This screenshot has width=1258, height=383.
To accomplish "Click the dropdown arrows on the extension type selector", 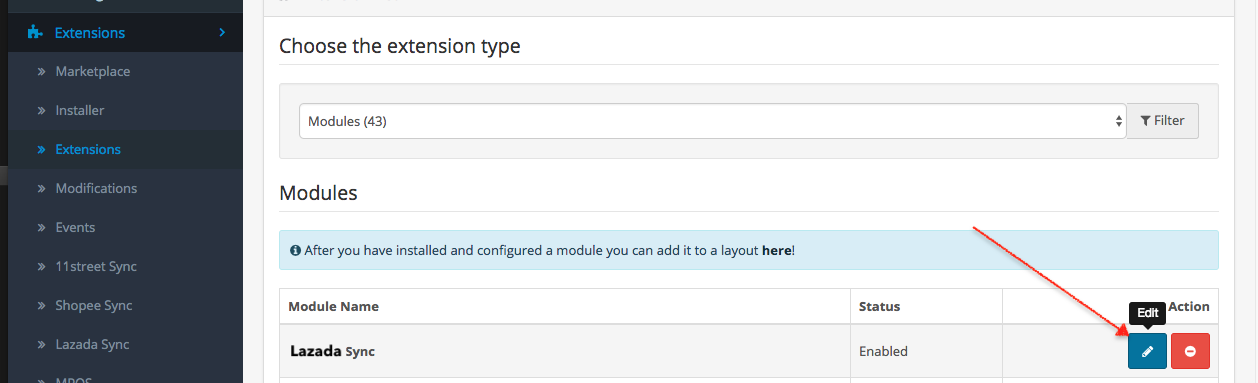I will coord(1118,121).
